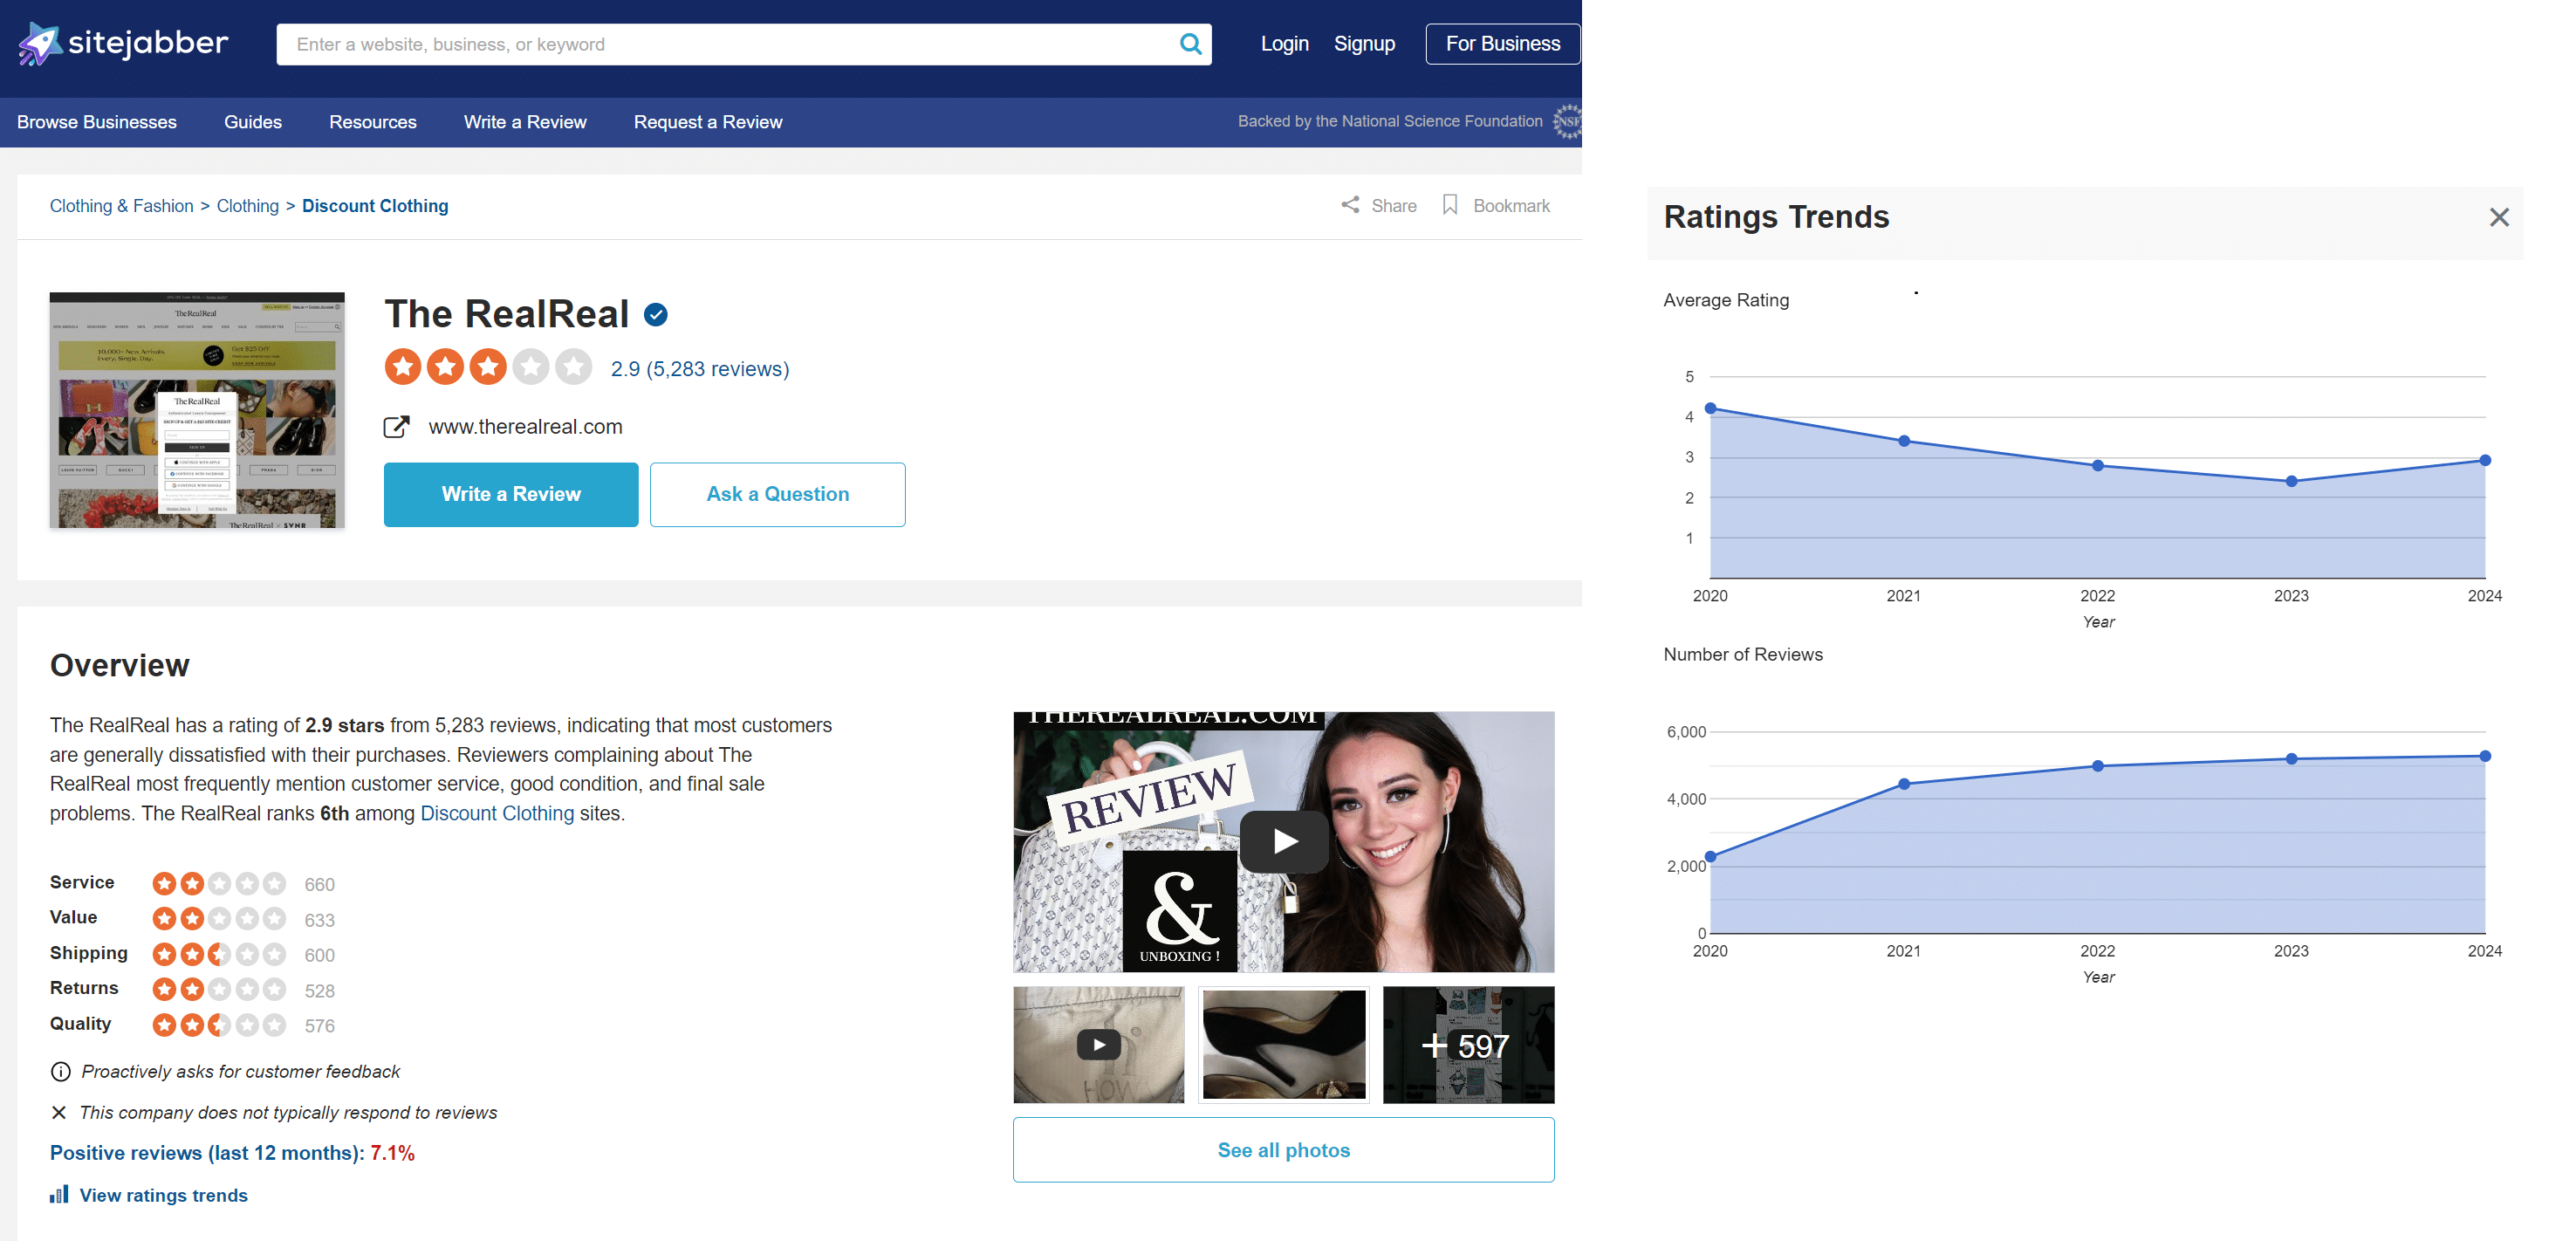The image size is (2576, 1241).
Task: Open the Guides menu
Action: [x=253, y=122]
